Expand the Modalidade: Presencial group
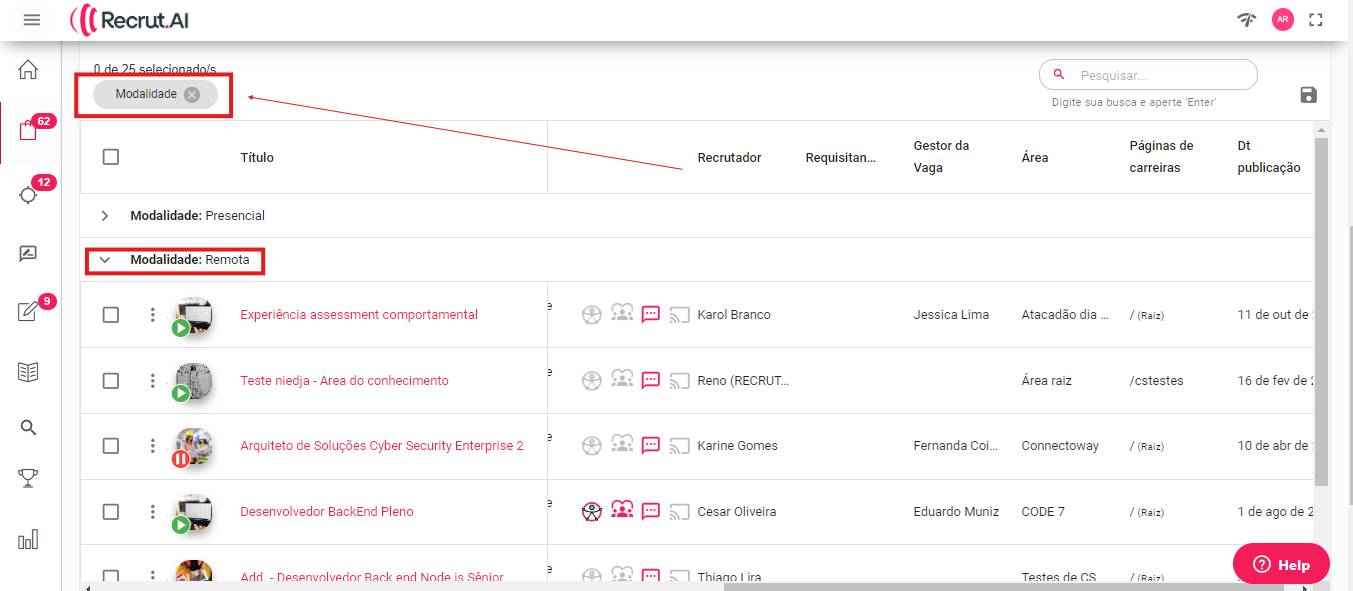1353x591 pixels. point(105,216)
